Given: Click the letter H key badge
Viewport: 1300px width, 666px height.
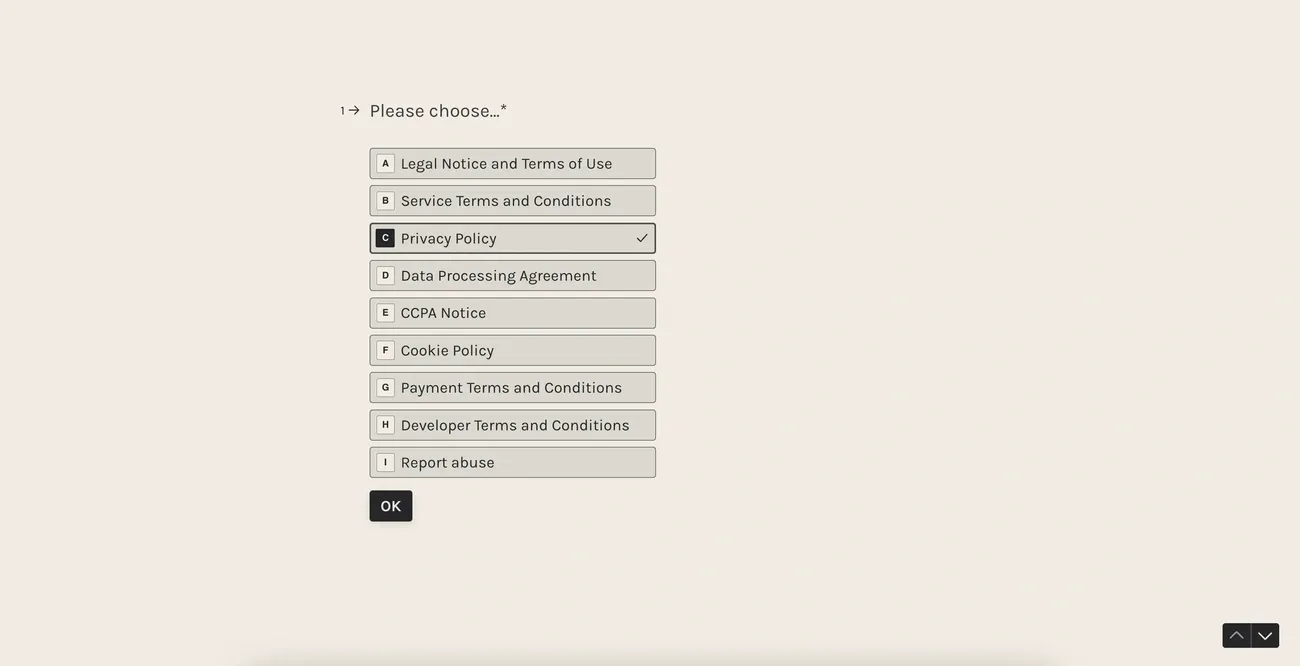Looking at the screenshot, I should [385, 425].
